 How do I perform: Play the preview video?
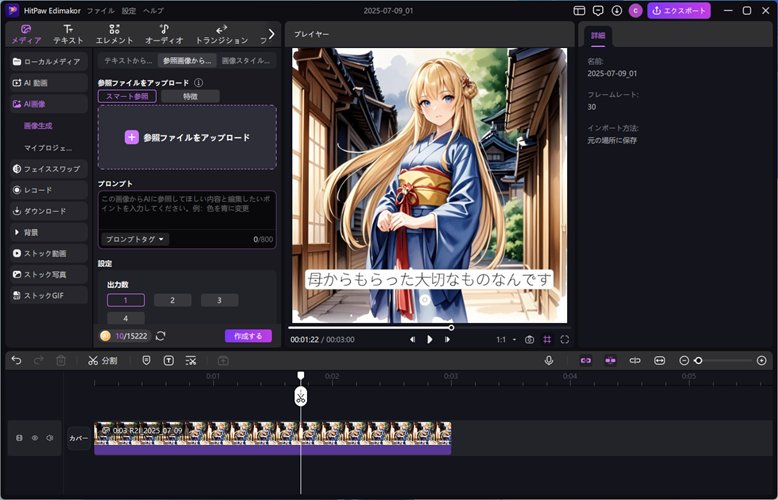[x=430, y=339]
